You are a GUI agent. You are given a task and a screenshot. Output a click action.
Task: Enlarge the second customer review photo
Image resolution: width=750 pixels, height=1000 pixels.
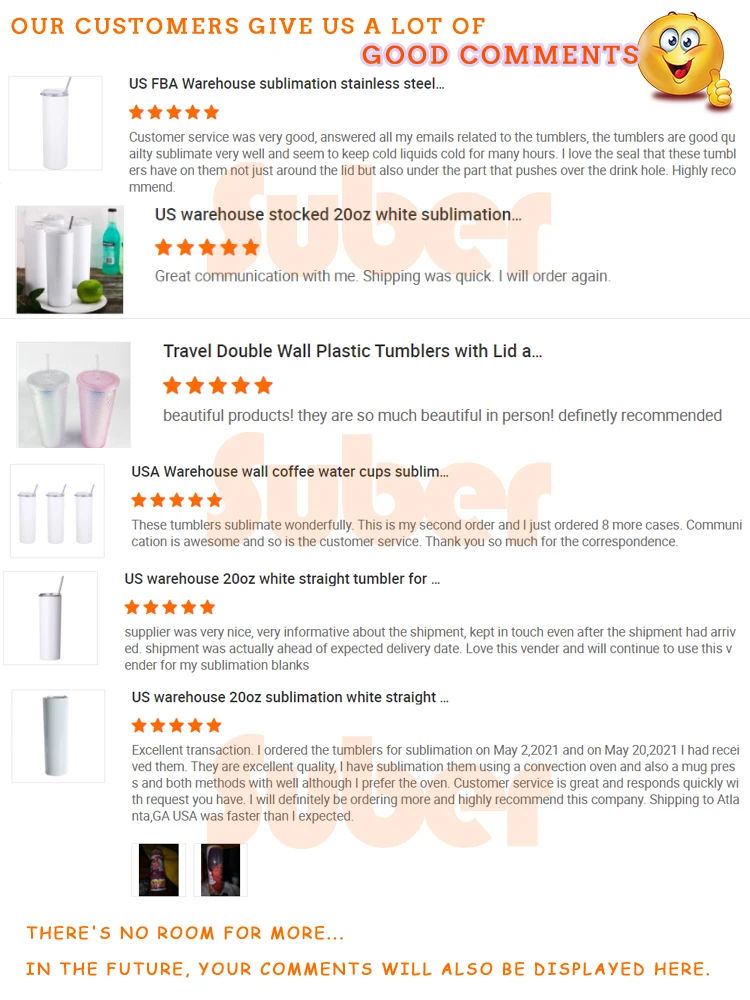point(221,870)
